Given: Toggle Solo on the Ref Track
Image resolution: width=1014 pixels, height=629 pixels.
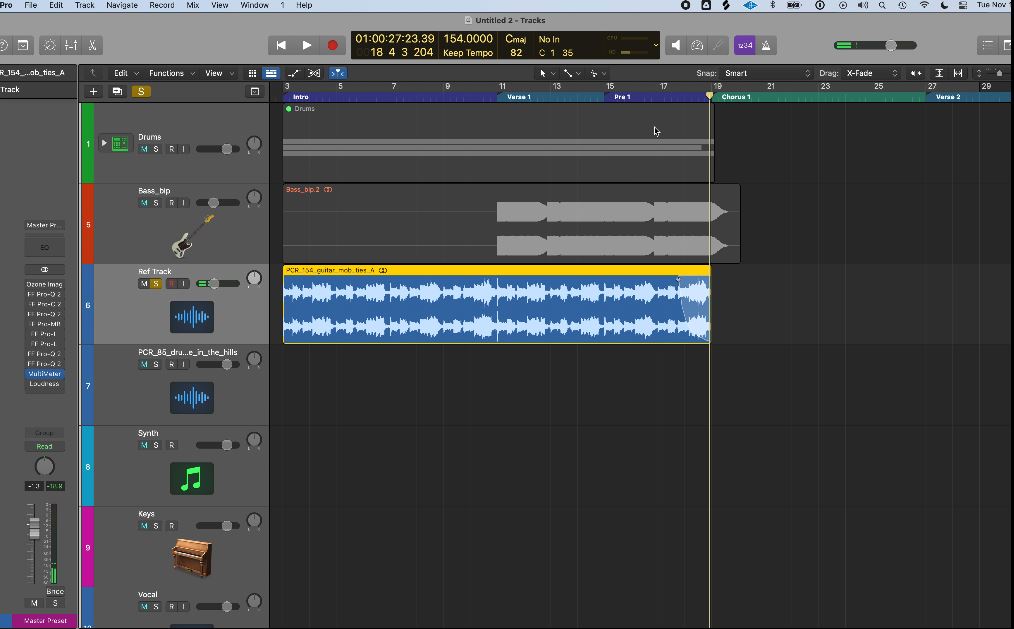Looking at the screenshot, I should click(x=156, y=284).
